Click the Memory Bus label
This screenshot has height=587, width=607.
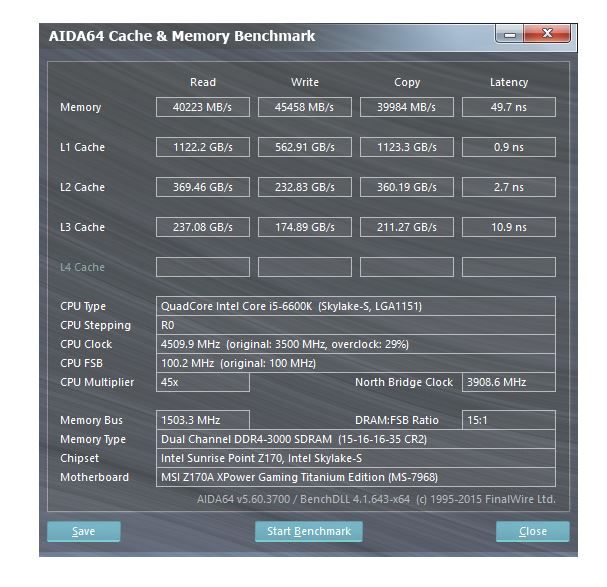pyautogui.click(x=91, y=420)
